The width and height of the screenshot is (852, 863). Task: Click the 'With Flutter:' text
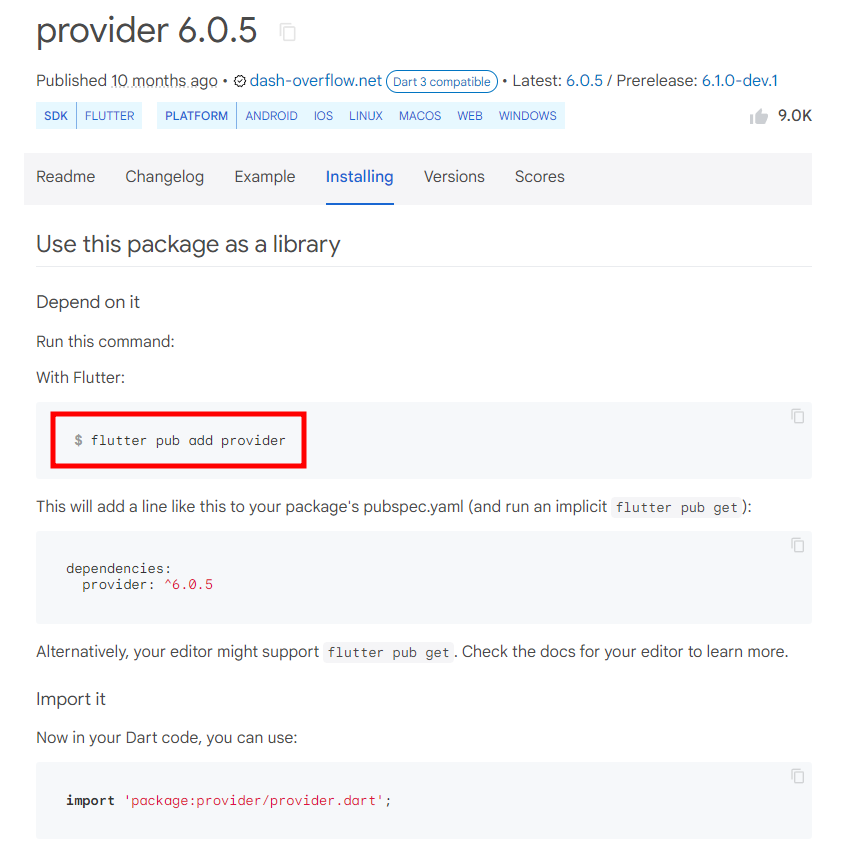pyautogui.click(x=80, y=378)
